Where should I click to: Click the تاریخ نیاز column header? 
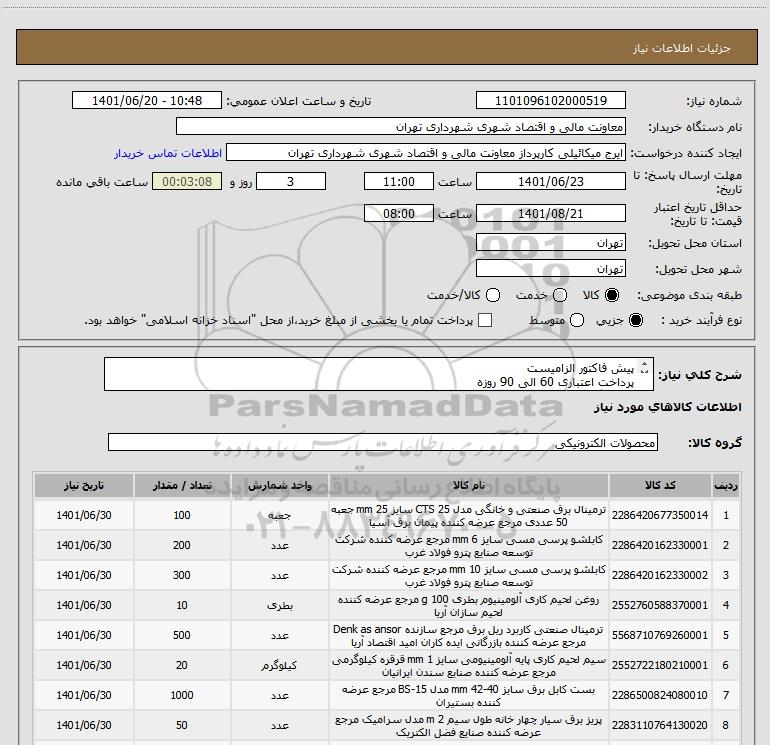pos(84,486)
